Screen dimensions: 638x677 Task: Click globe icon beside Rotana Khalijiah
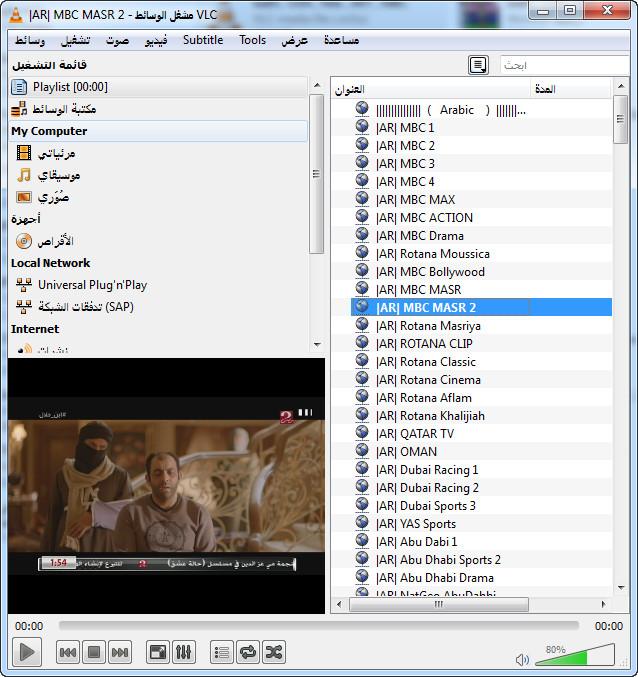[x=362, y=414]
